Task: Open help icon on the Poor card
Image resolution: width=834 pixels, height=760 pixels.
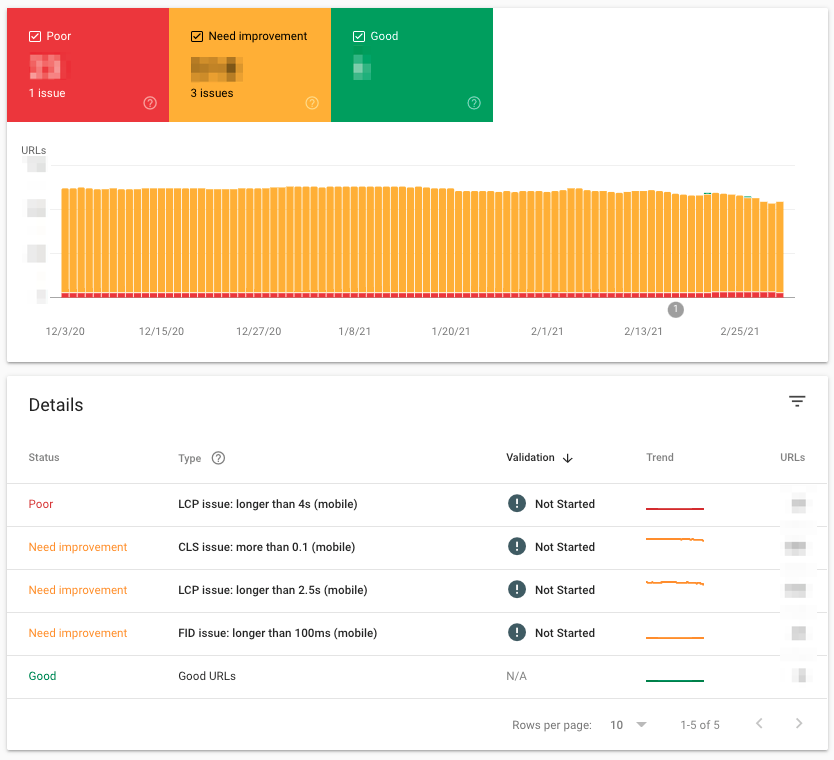Action: [x=150, y=103]
